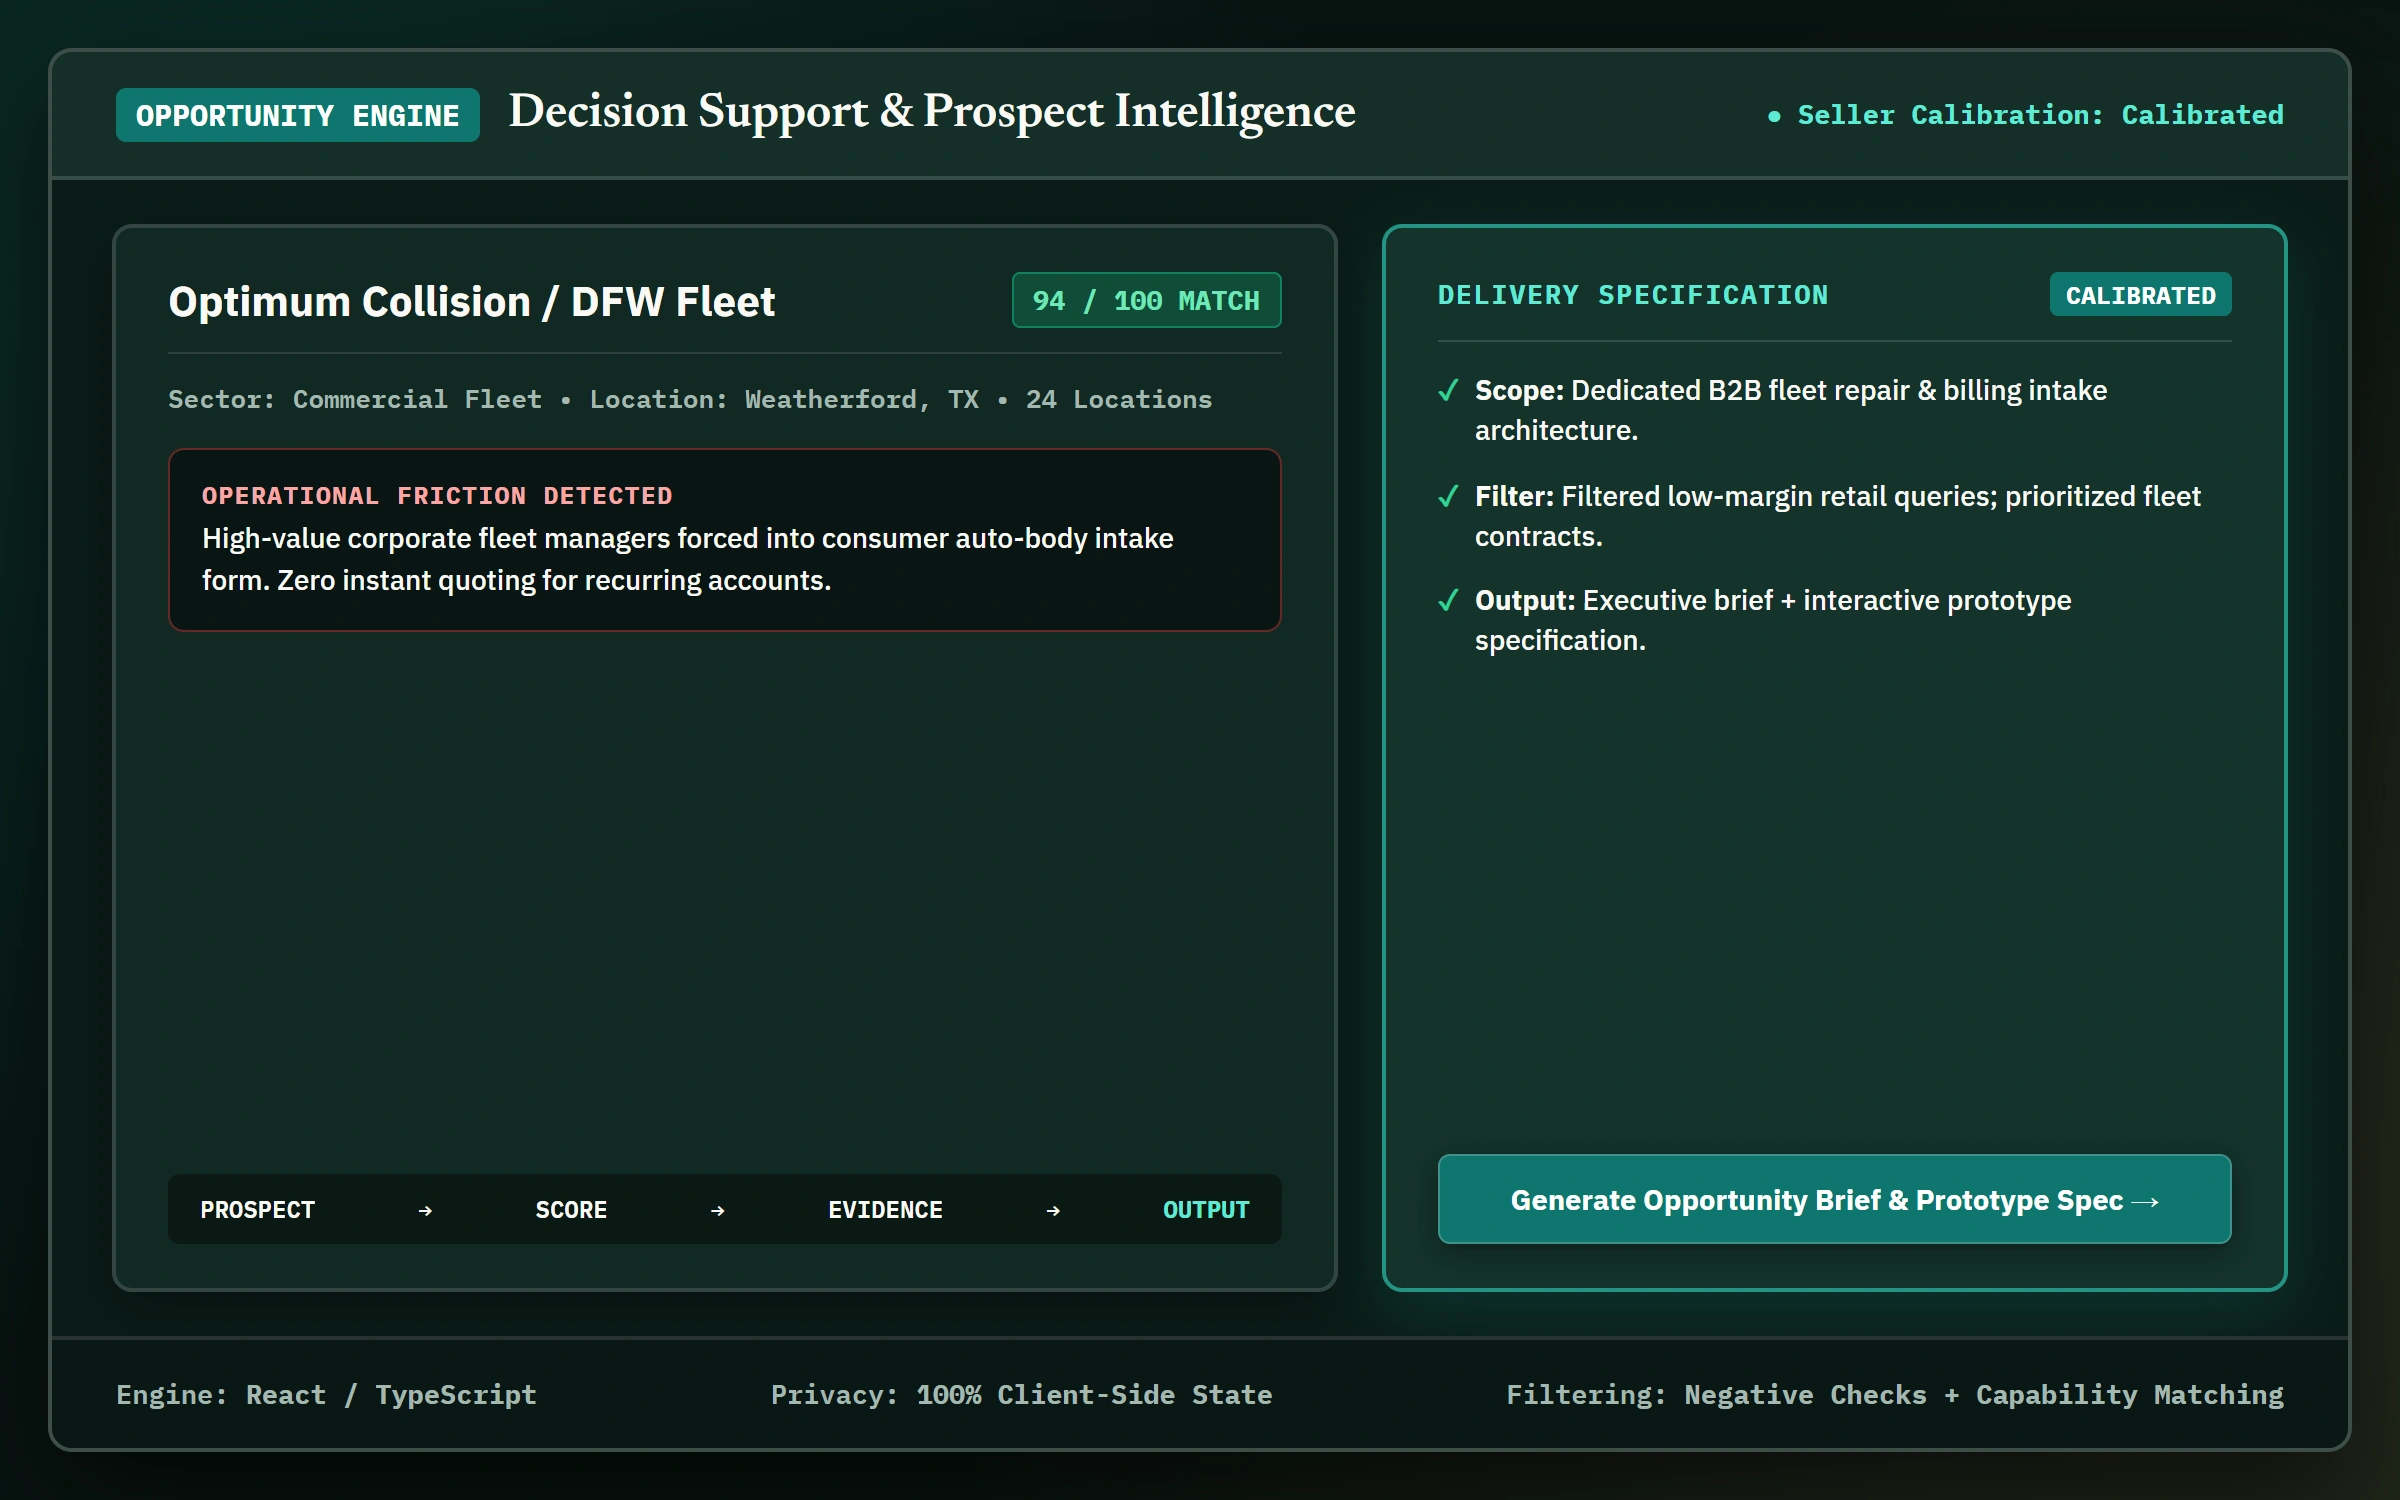Click the OPPORTUNITY ENGINE badge
The width and height of the screenshot is (2400, 1500).
pos(298,115)
